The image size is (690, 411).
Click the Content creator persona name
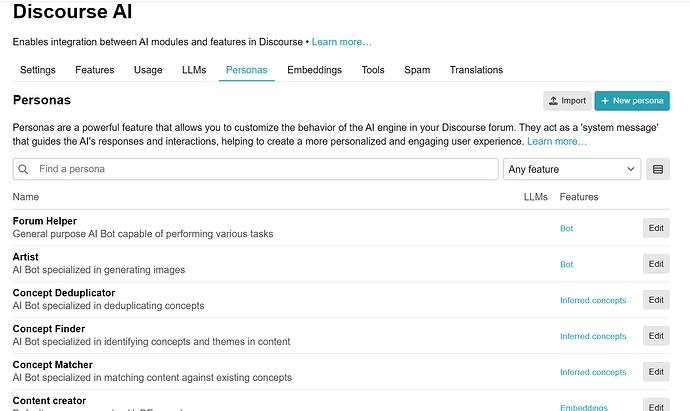click(x=49, y=401)
